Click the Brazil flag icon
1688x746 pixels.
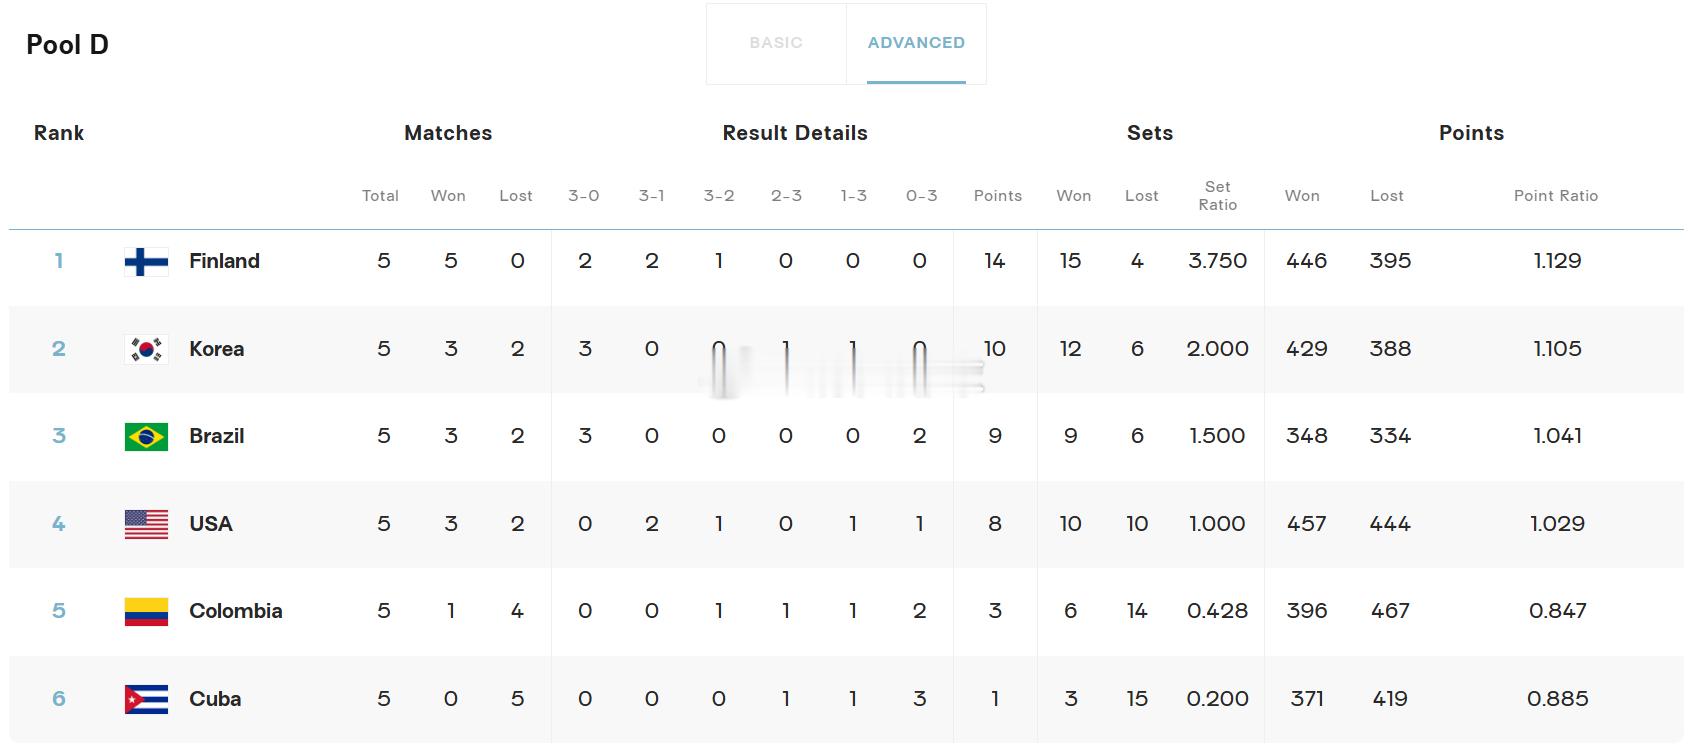[146, 437]
